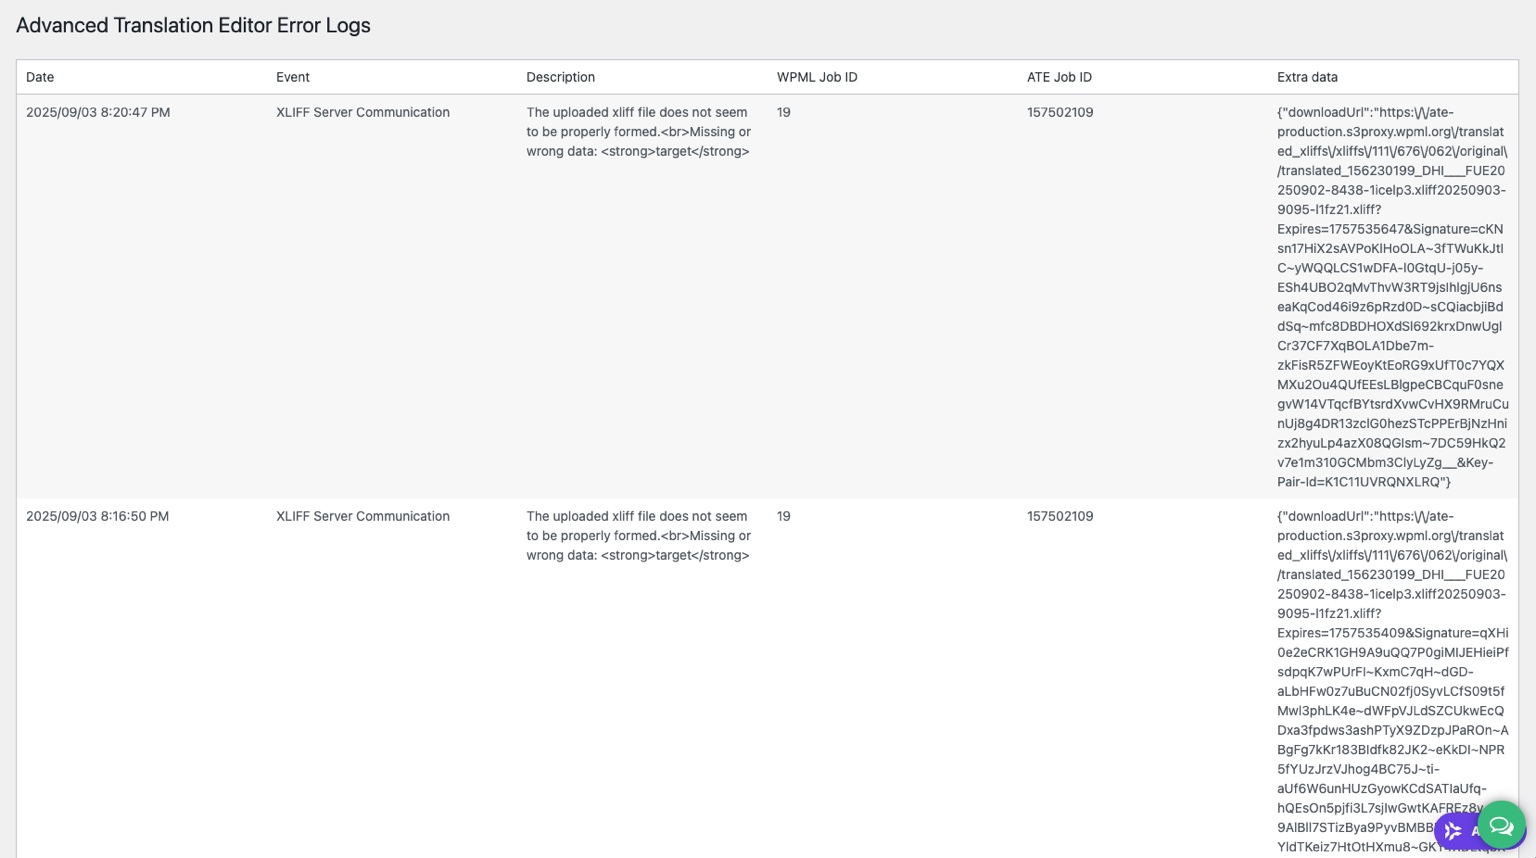The image size is (1536, 858).
Task: Click the WPML Job ID column header
Action: [816, 77]
